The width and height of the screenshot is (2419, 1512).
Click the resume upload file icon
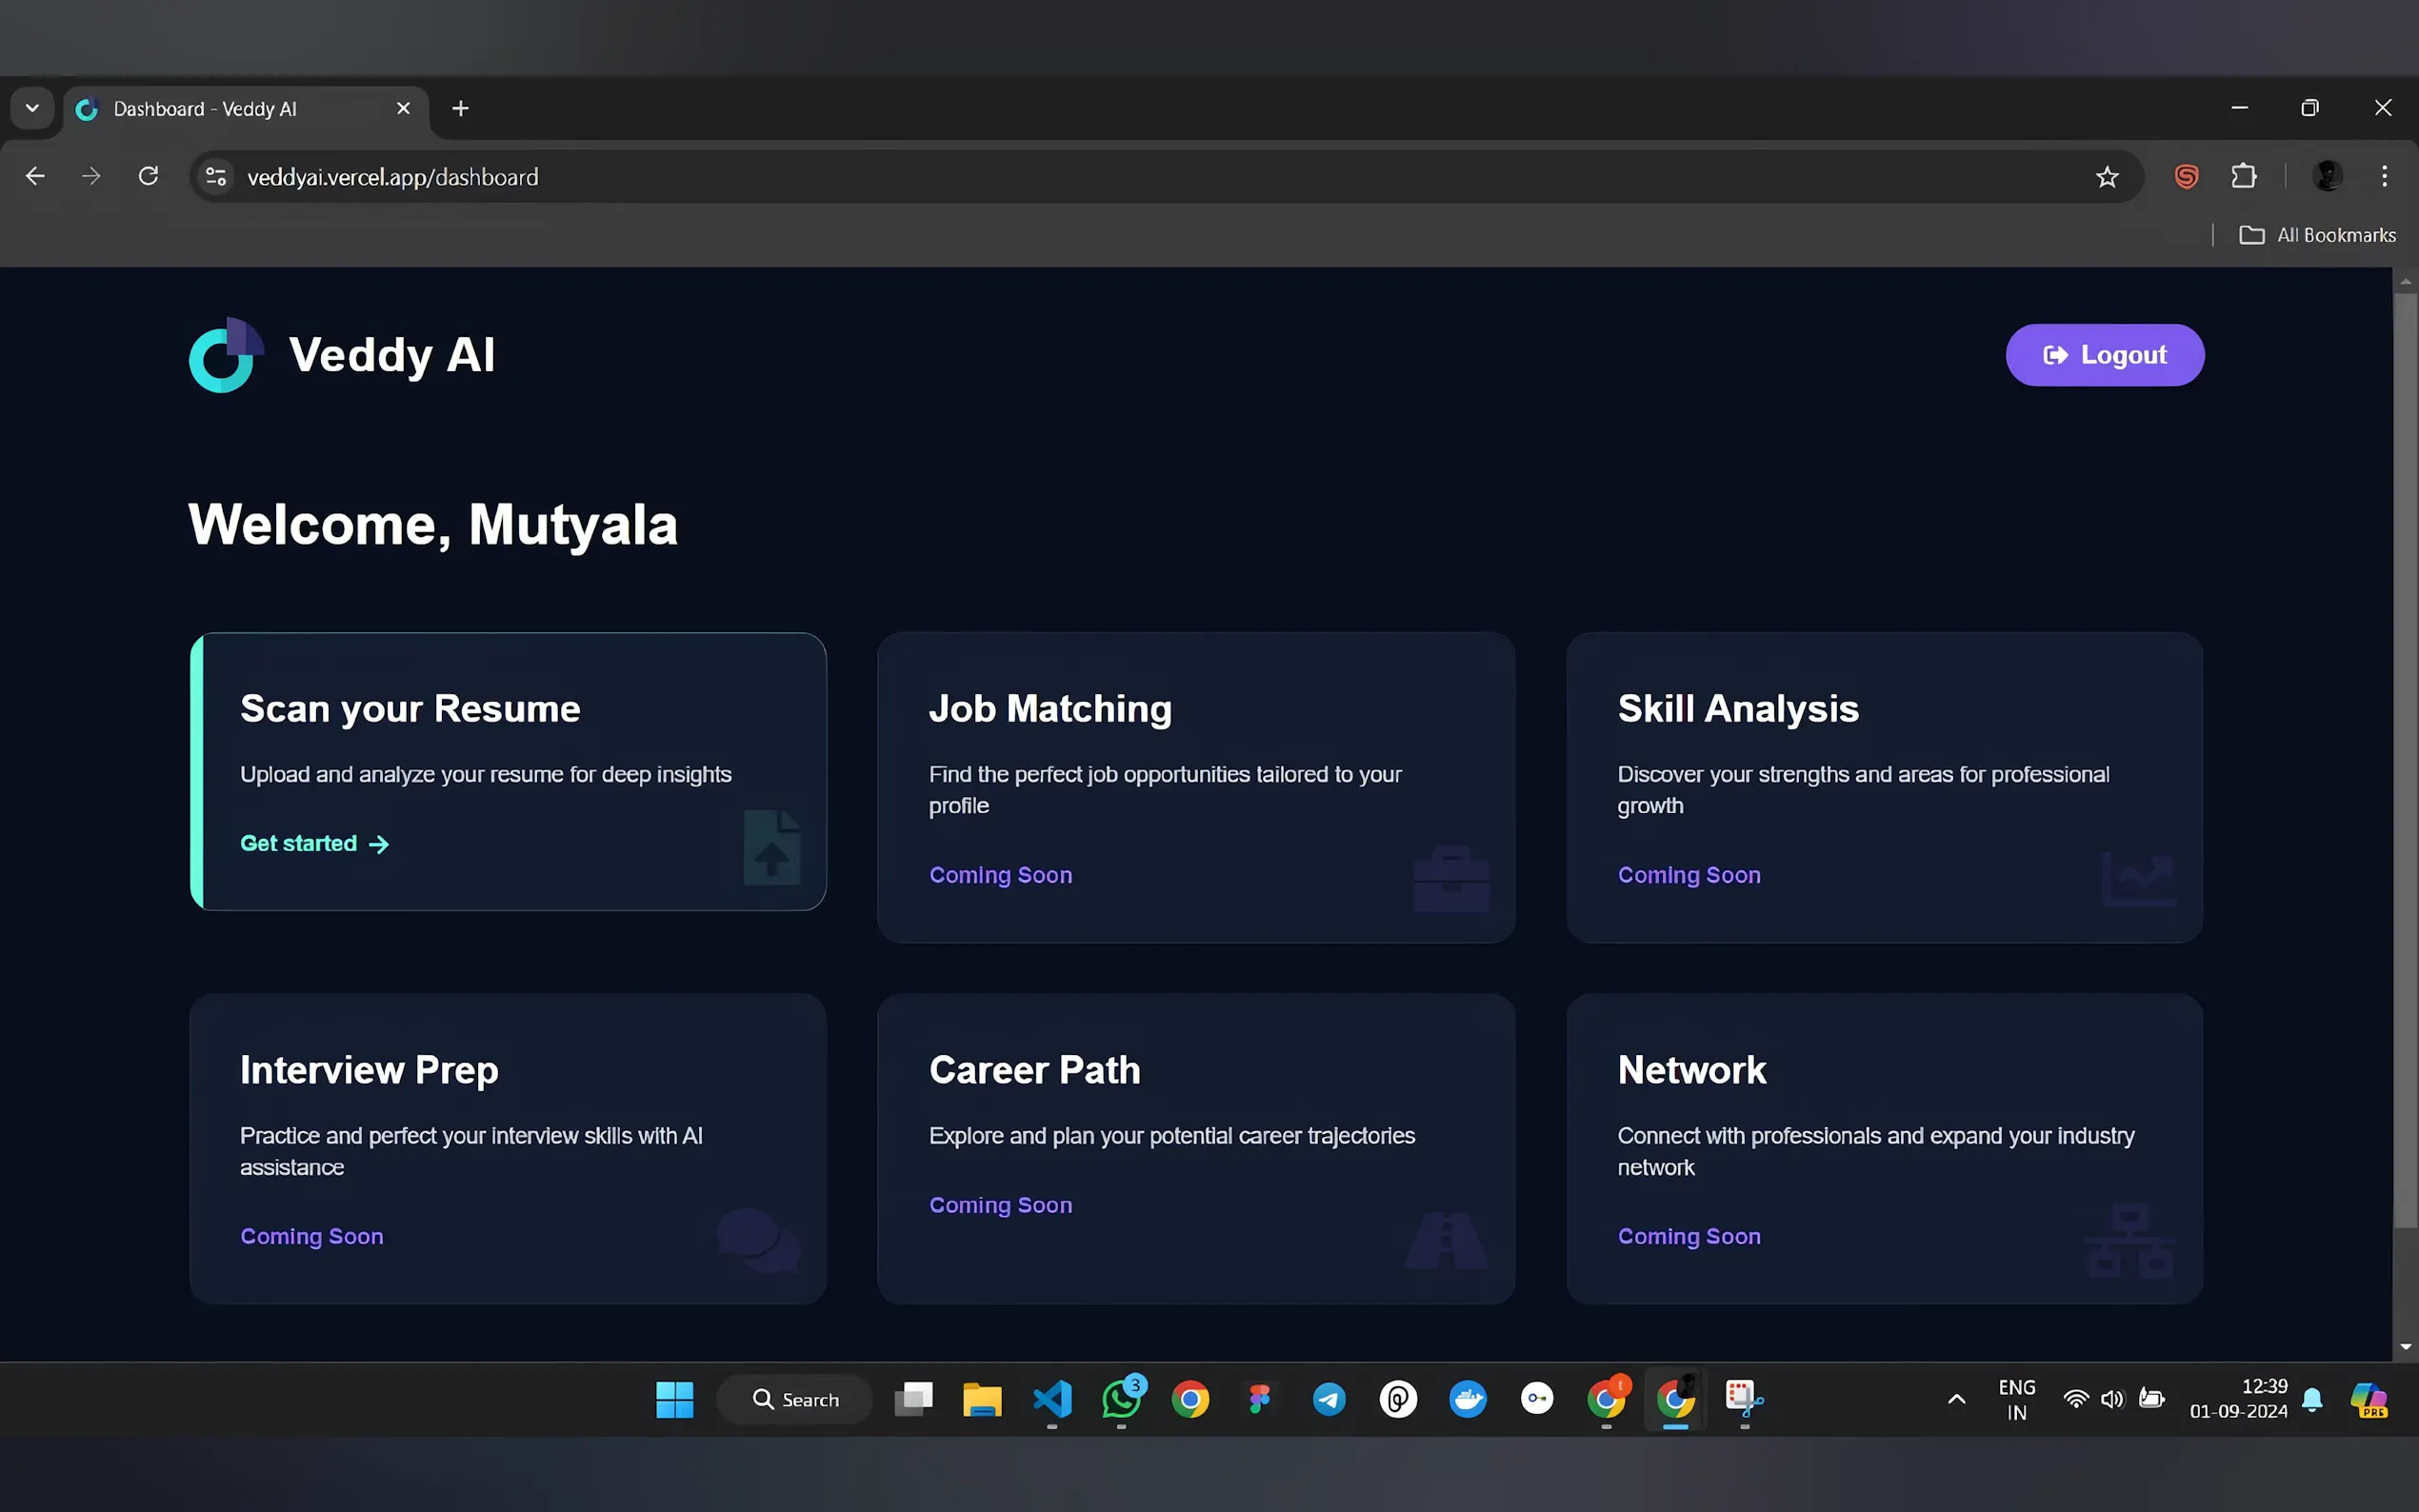771,848
